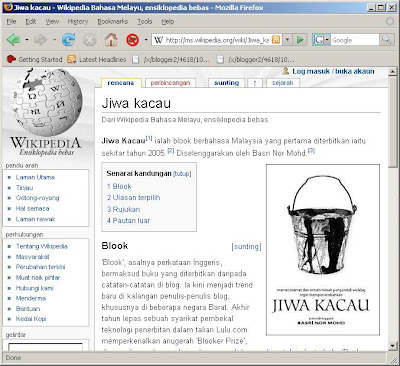
Task: Click the page scrollbar up arrow
Action: [x=393, y=71]
